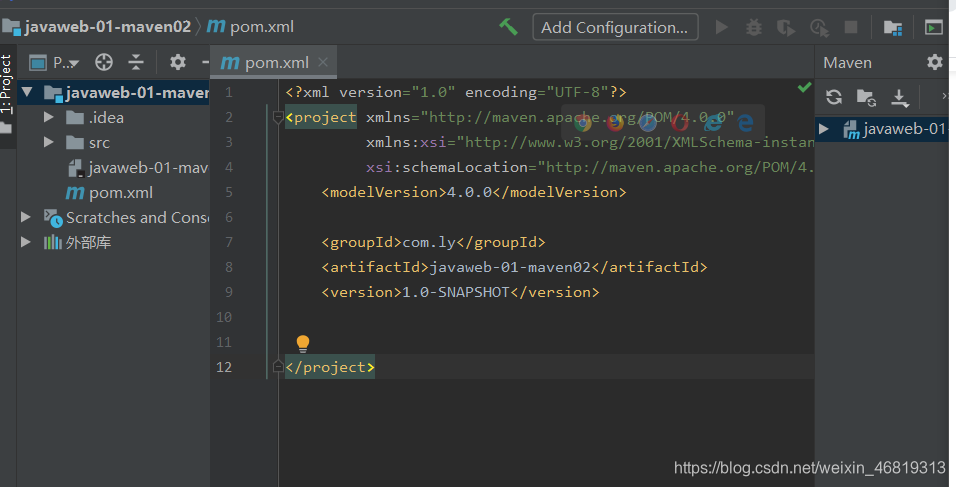Image resolution: width=956 pixels, height=487 pixels.
Task: Click the fold marker beside opening project tag
Action: point(278,117)
